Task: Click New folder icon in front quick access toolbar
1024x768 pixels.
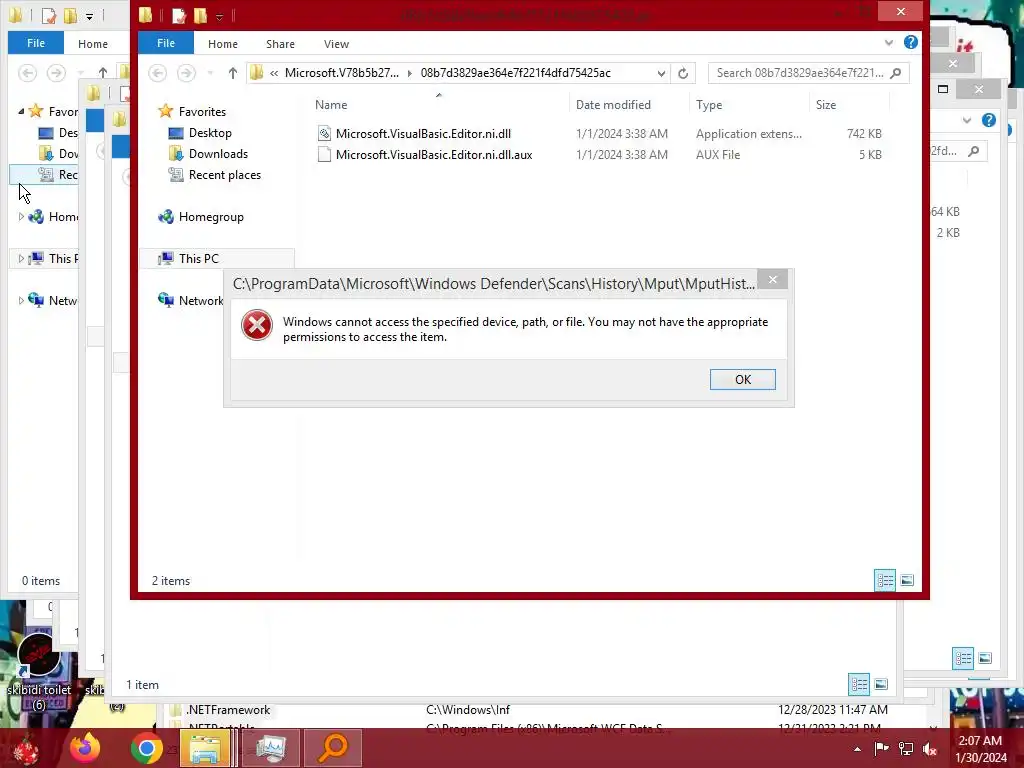Action: (x=200, y=15)
